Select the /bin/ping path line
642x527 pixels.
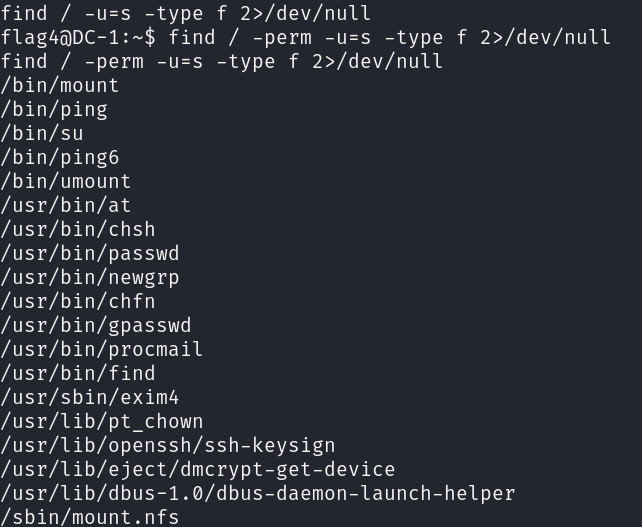tap(54, 110)
